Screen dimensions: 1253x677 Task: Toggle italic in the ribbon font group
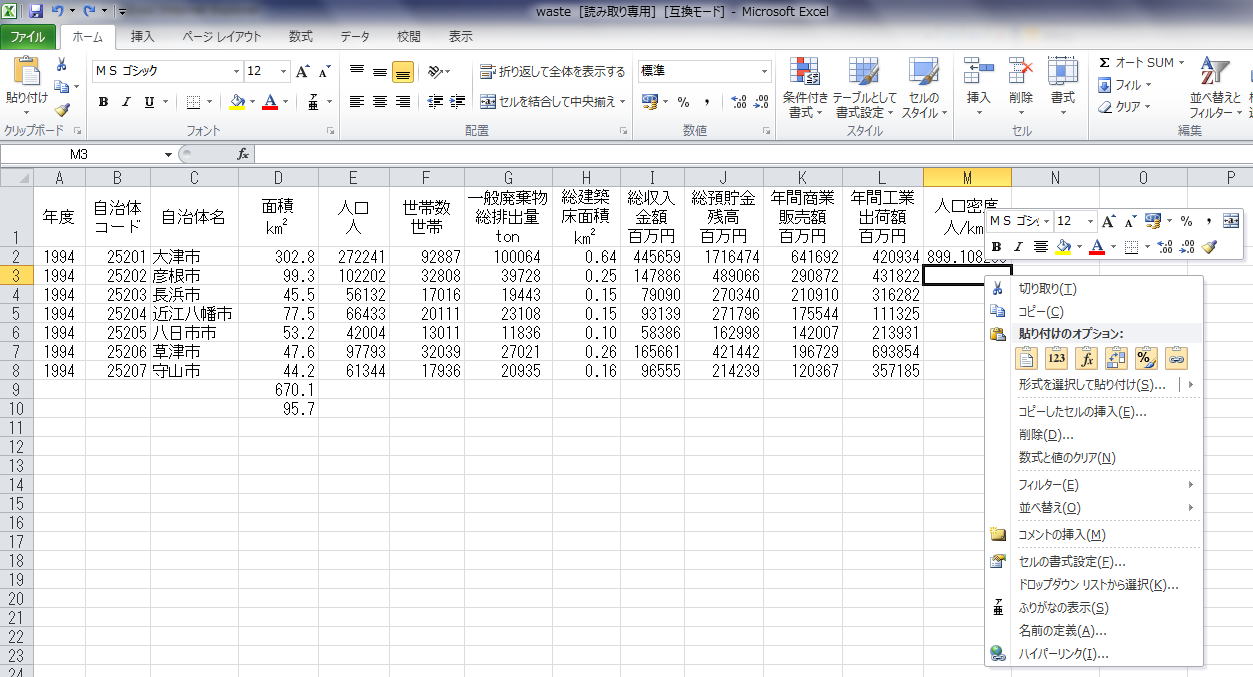126,101
